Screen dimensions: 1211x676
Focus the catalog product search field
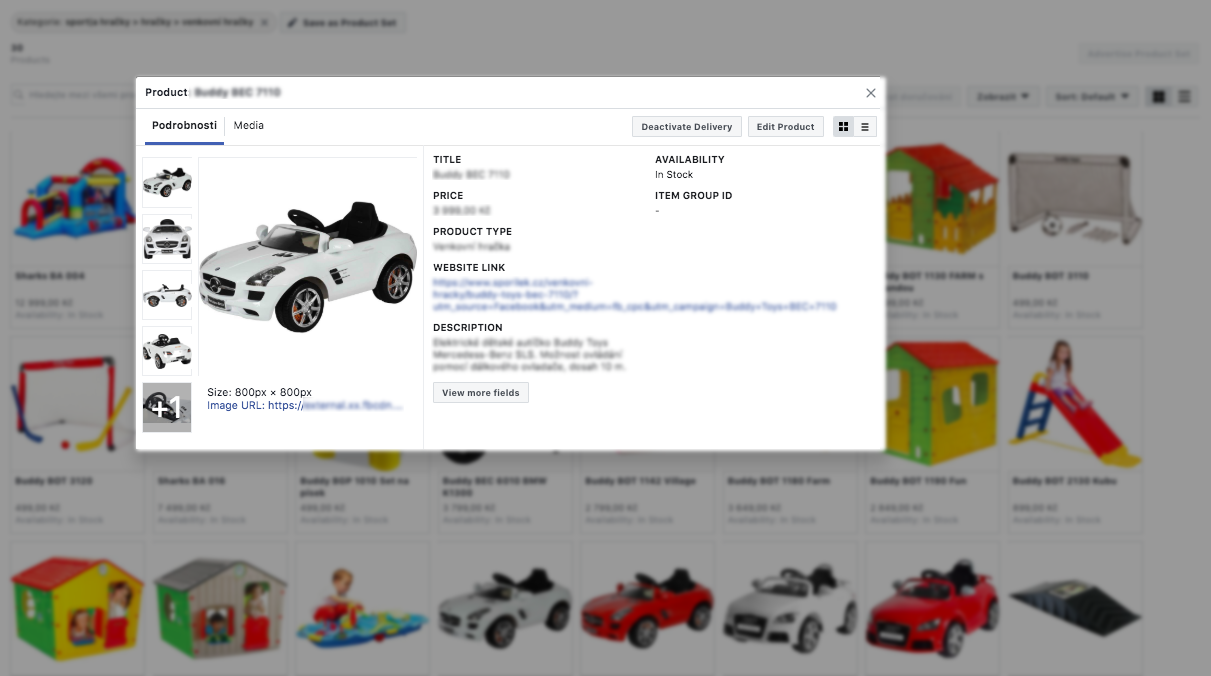pyautogui.click(x=75, y=96)
